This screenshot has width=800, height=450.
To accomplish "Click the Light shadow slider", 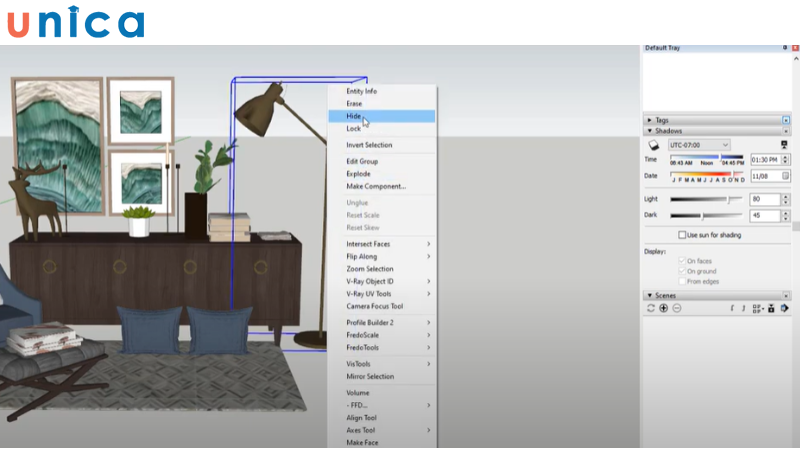I will (x=707, y=199).
